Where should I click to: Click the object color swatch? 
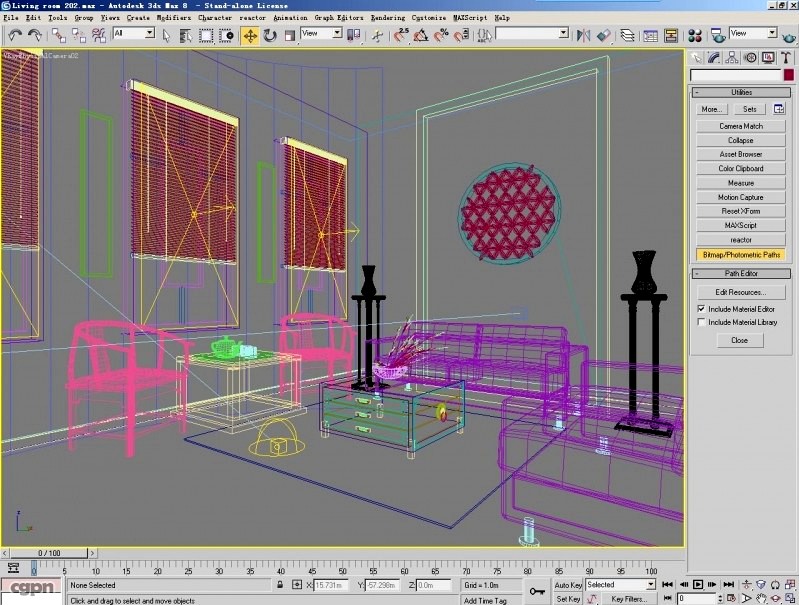pyautogui.click(x=789, y=75)
